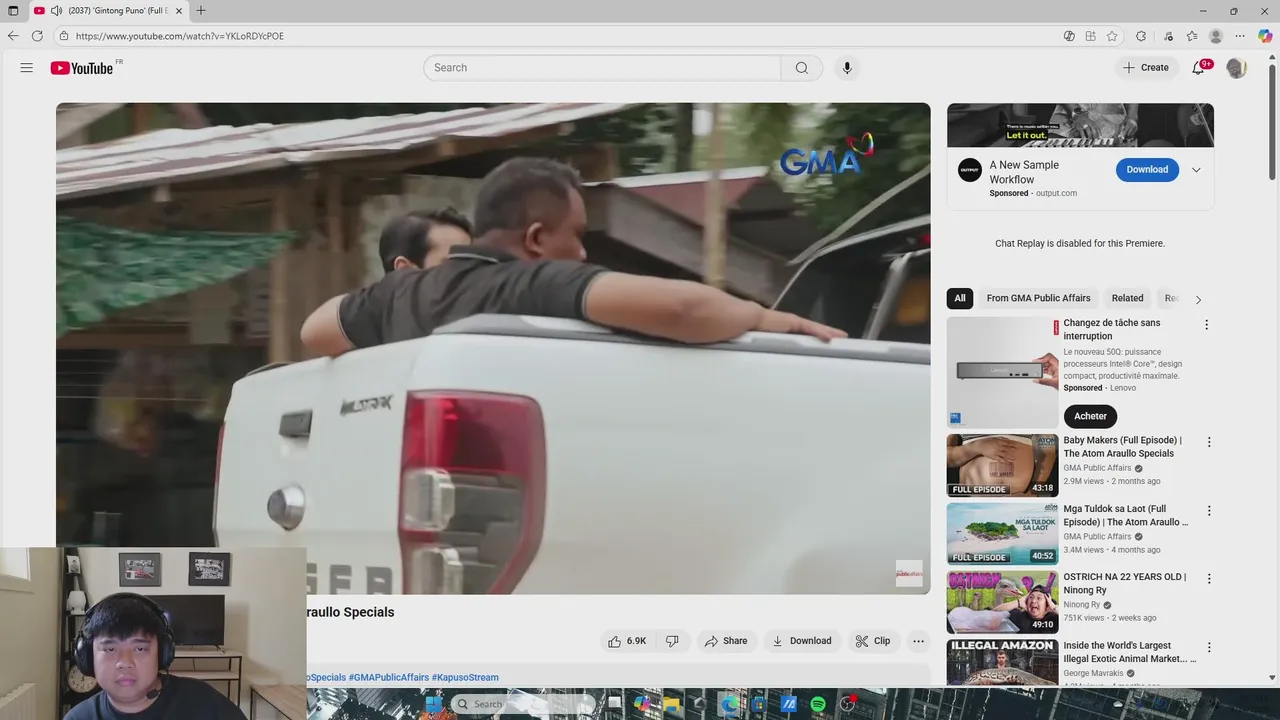Visit GMA Public Affairs channel under Baby Makers
The height and width of the screenshot is (720, 1280).
(x=1097, y=468)
